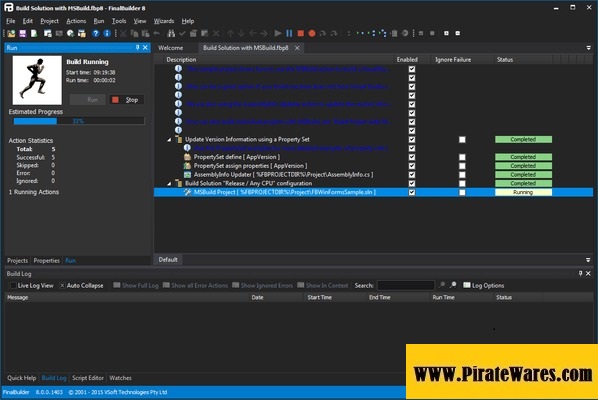Pin the Build Log panel with pushpin
This screenshot has width=598, height=400.
pyautogui.click(x=580, y=273)
